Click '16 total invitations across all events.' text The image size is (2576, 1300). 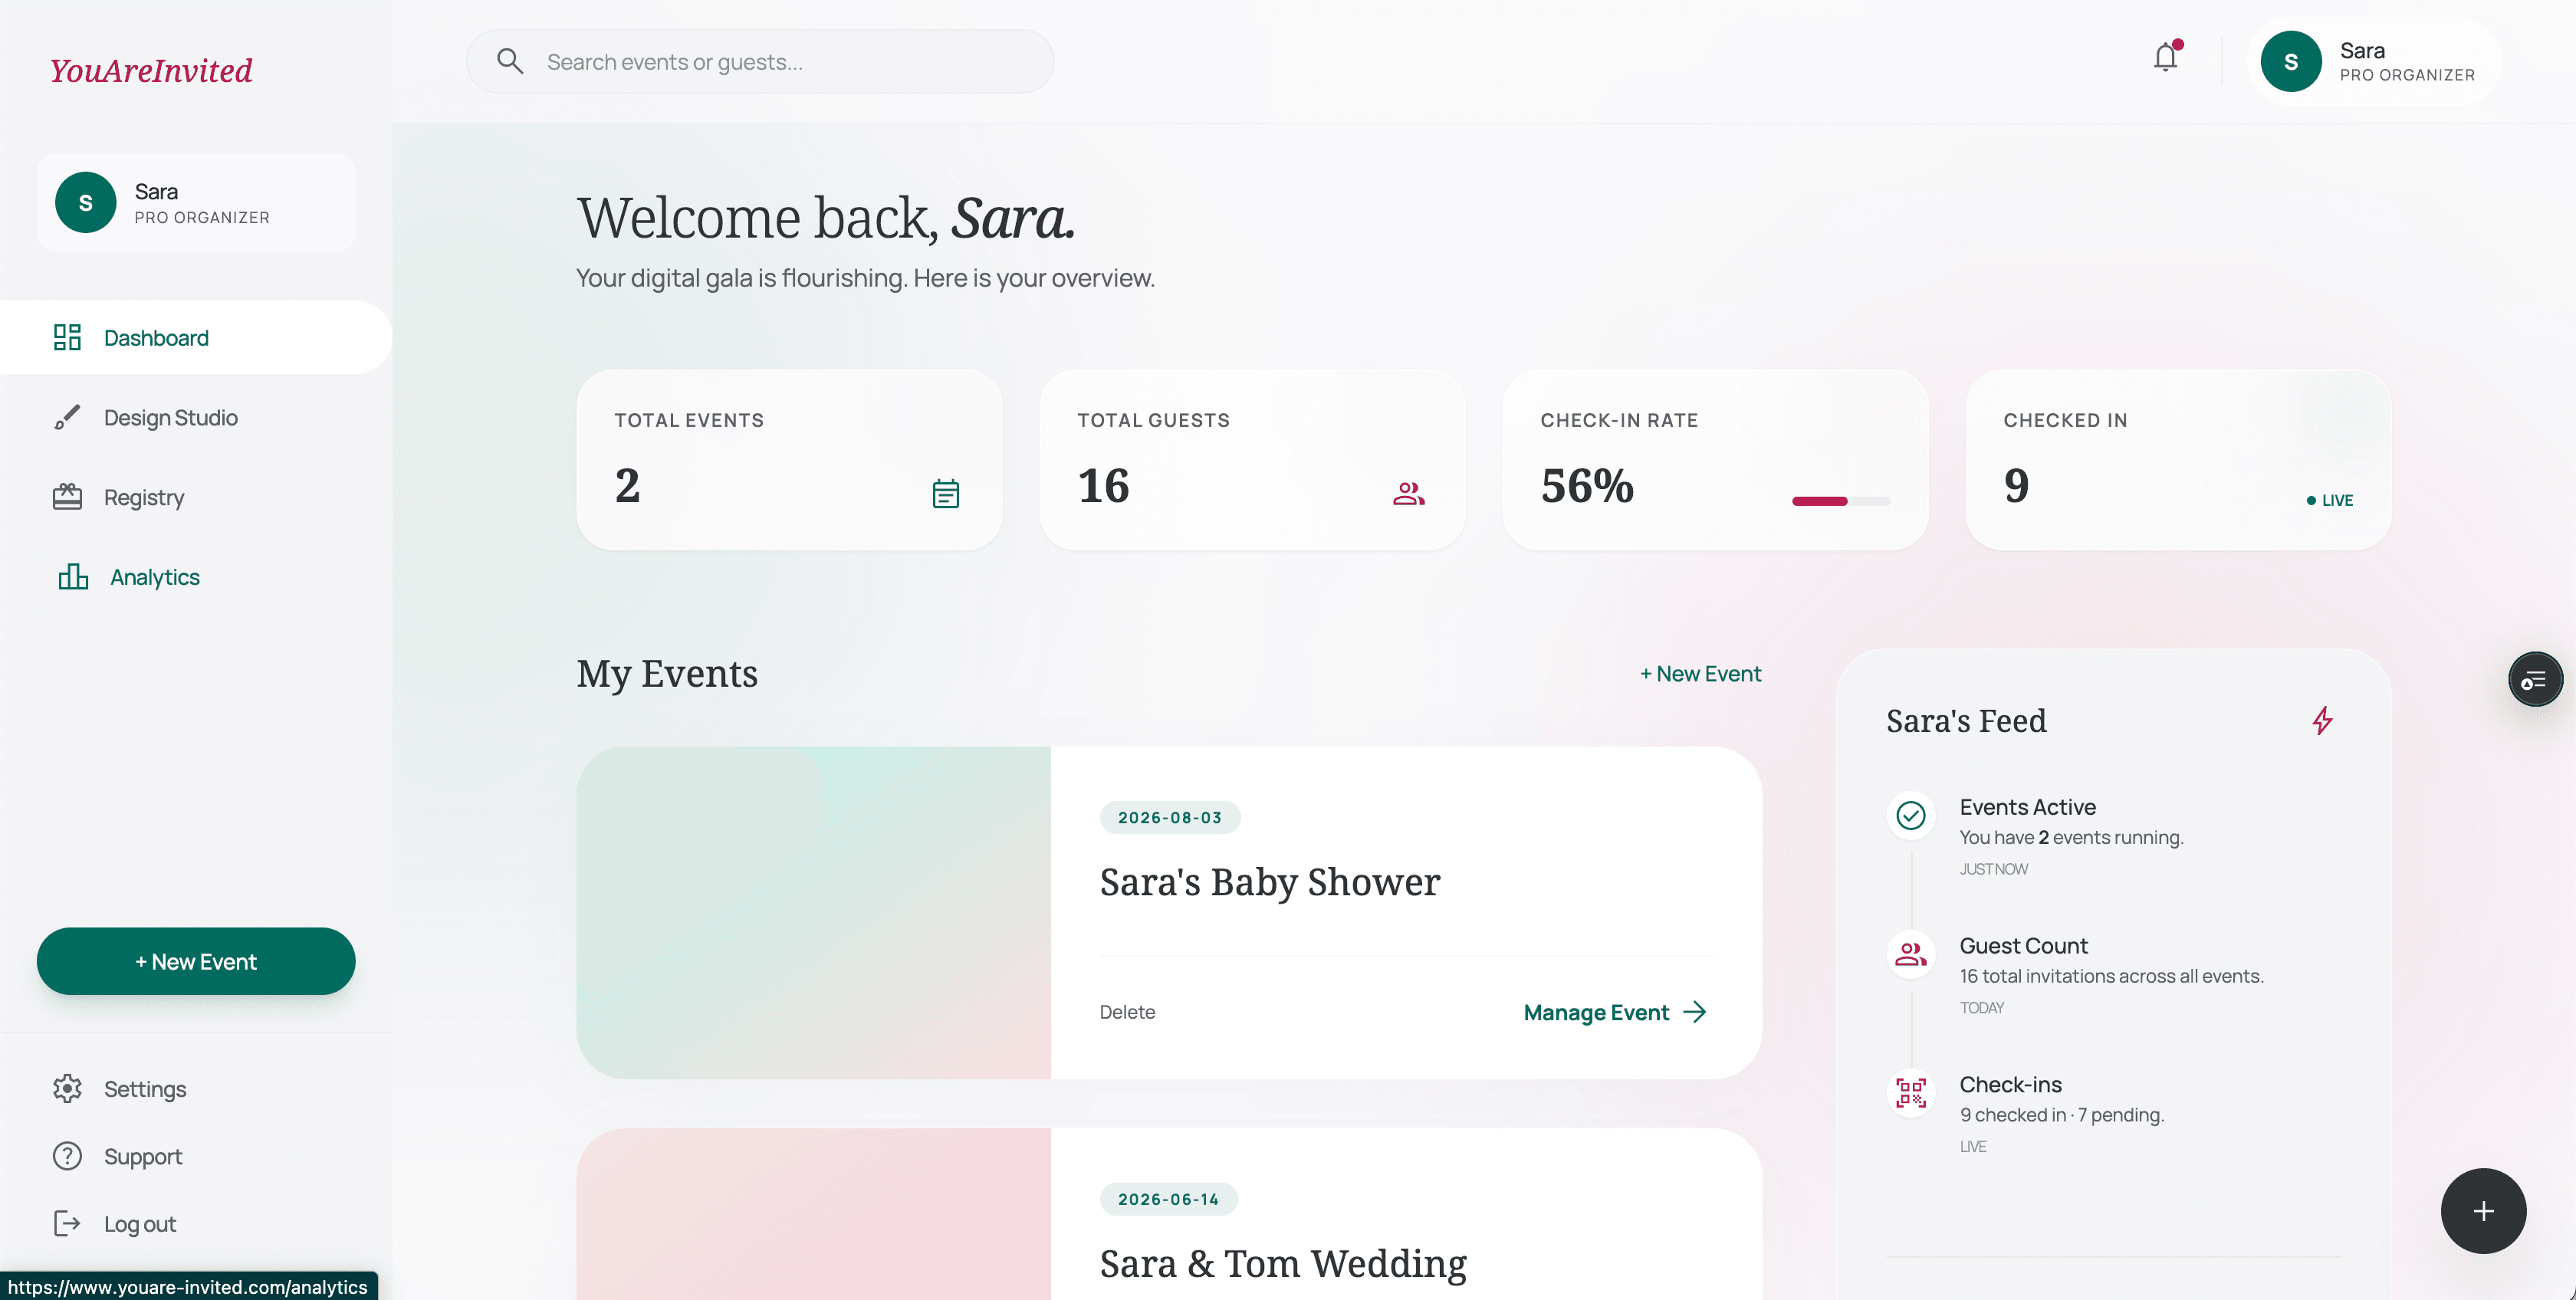click(2111, 976)
